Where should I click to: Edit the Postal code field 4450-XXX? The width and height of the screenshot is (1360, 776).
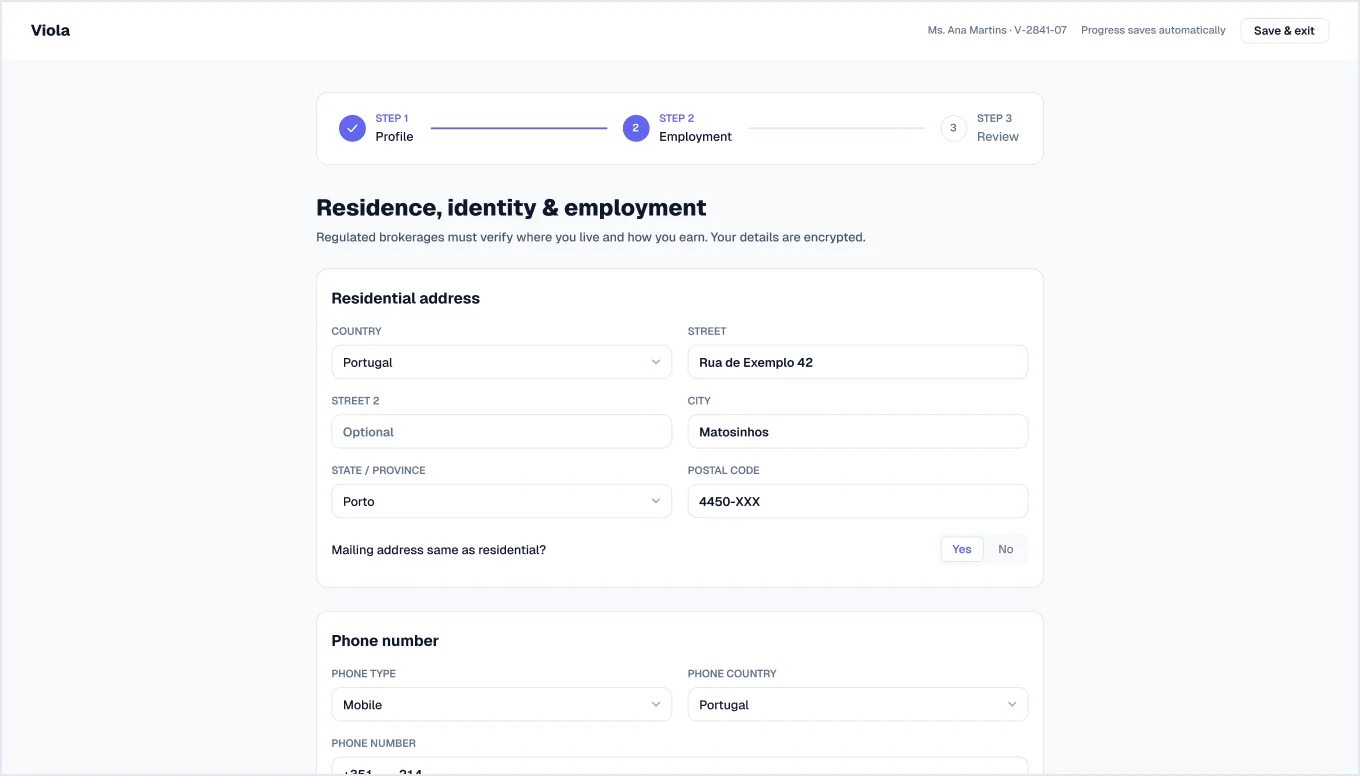[x=858, y=501]
